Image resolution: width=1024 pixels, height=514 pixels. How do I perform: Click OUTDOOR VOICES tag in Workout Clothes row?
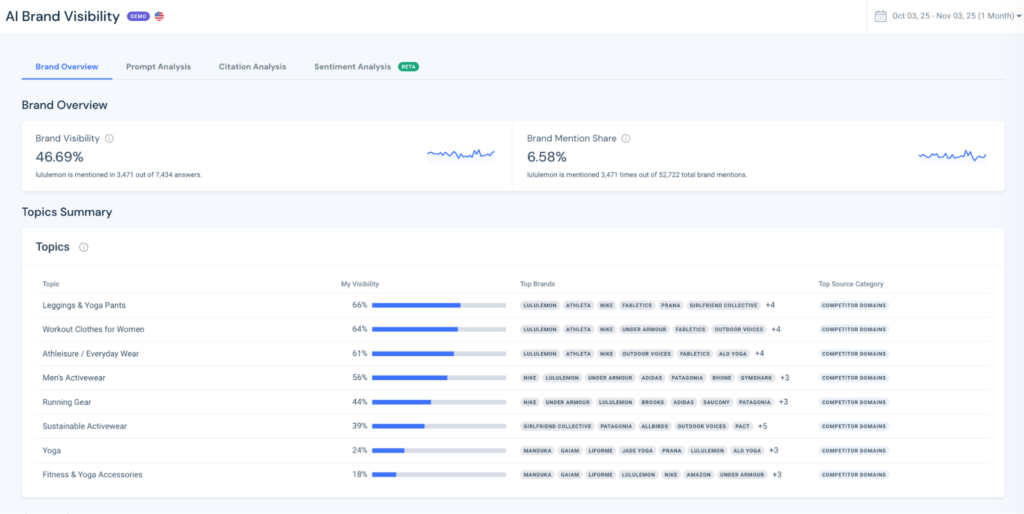tap(739, 329)
